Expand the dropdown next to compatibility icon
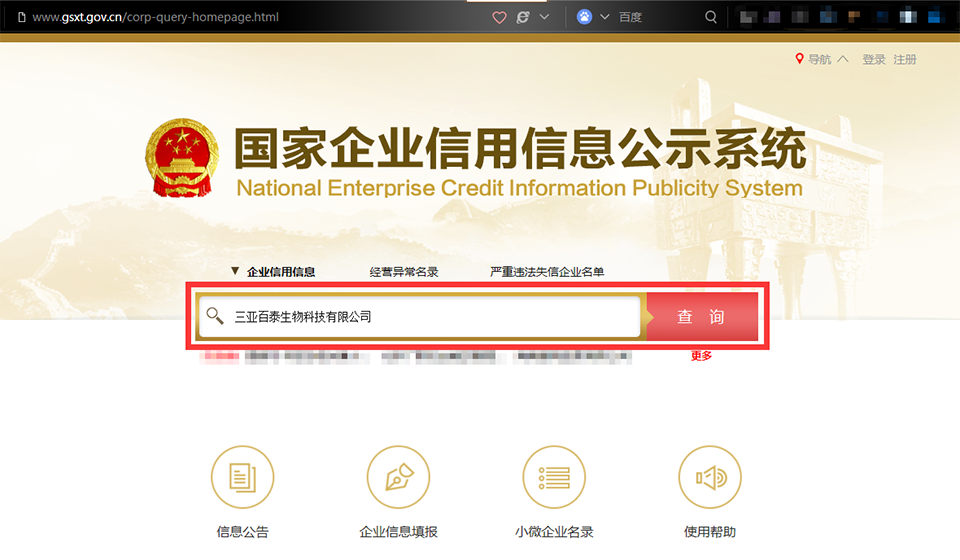960x560 pixels. click(x=544, y=17)
